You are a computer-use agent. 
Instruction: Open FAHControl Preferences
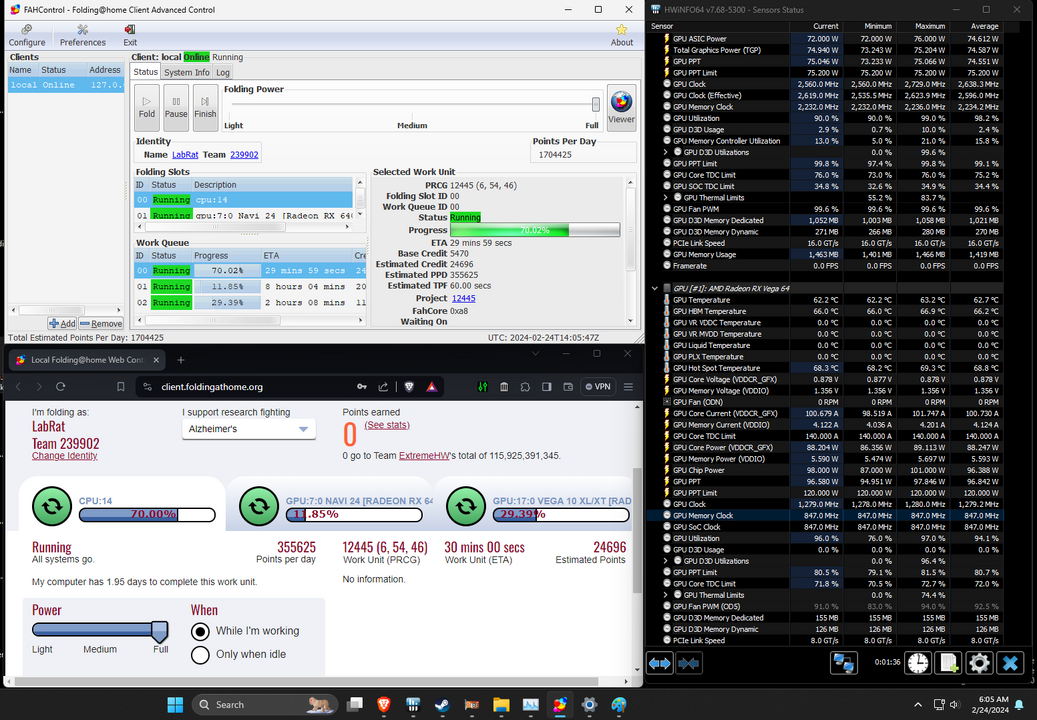click(82, 35)
